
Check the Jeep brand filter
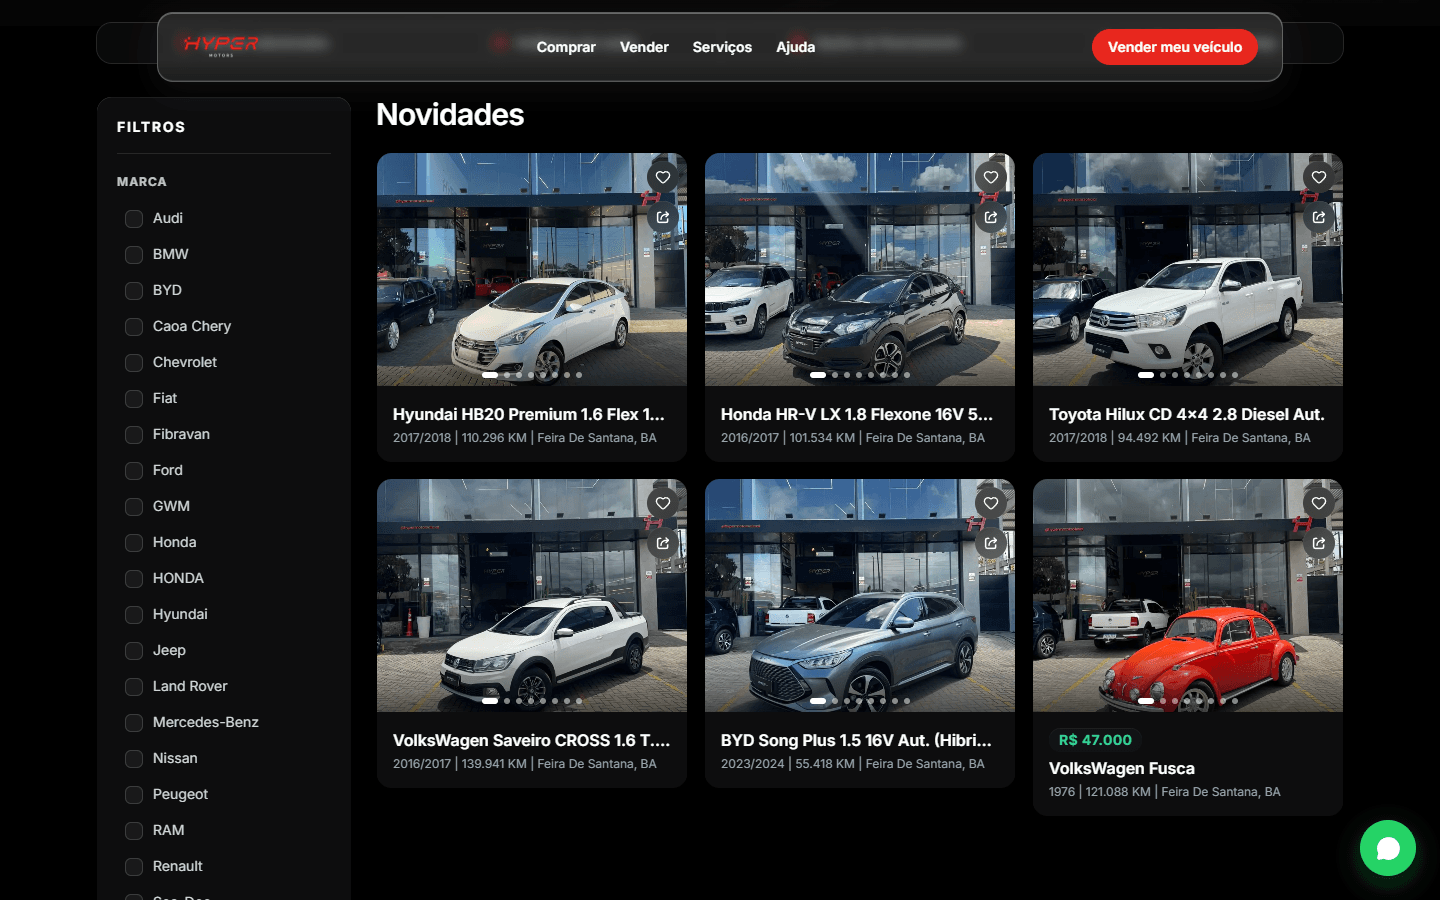134,651
